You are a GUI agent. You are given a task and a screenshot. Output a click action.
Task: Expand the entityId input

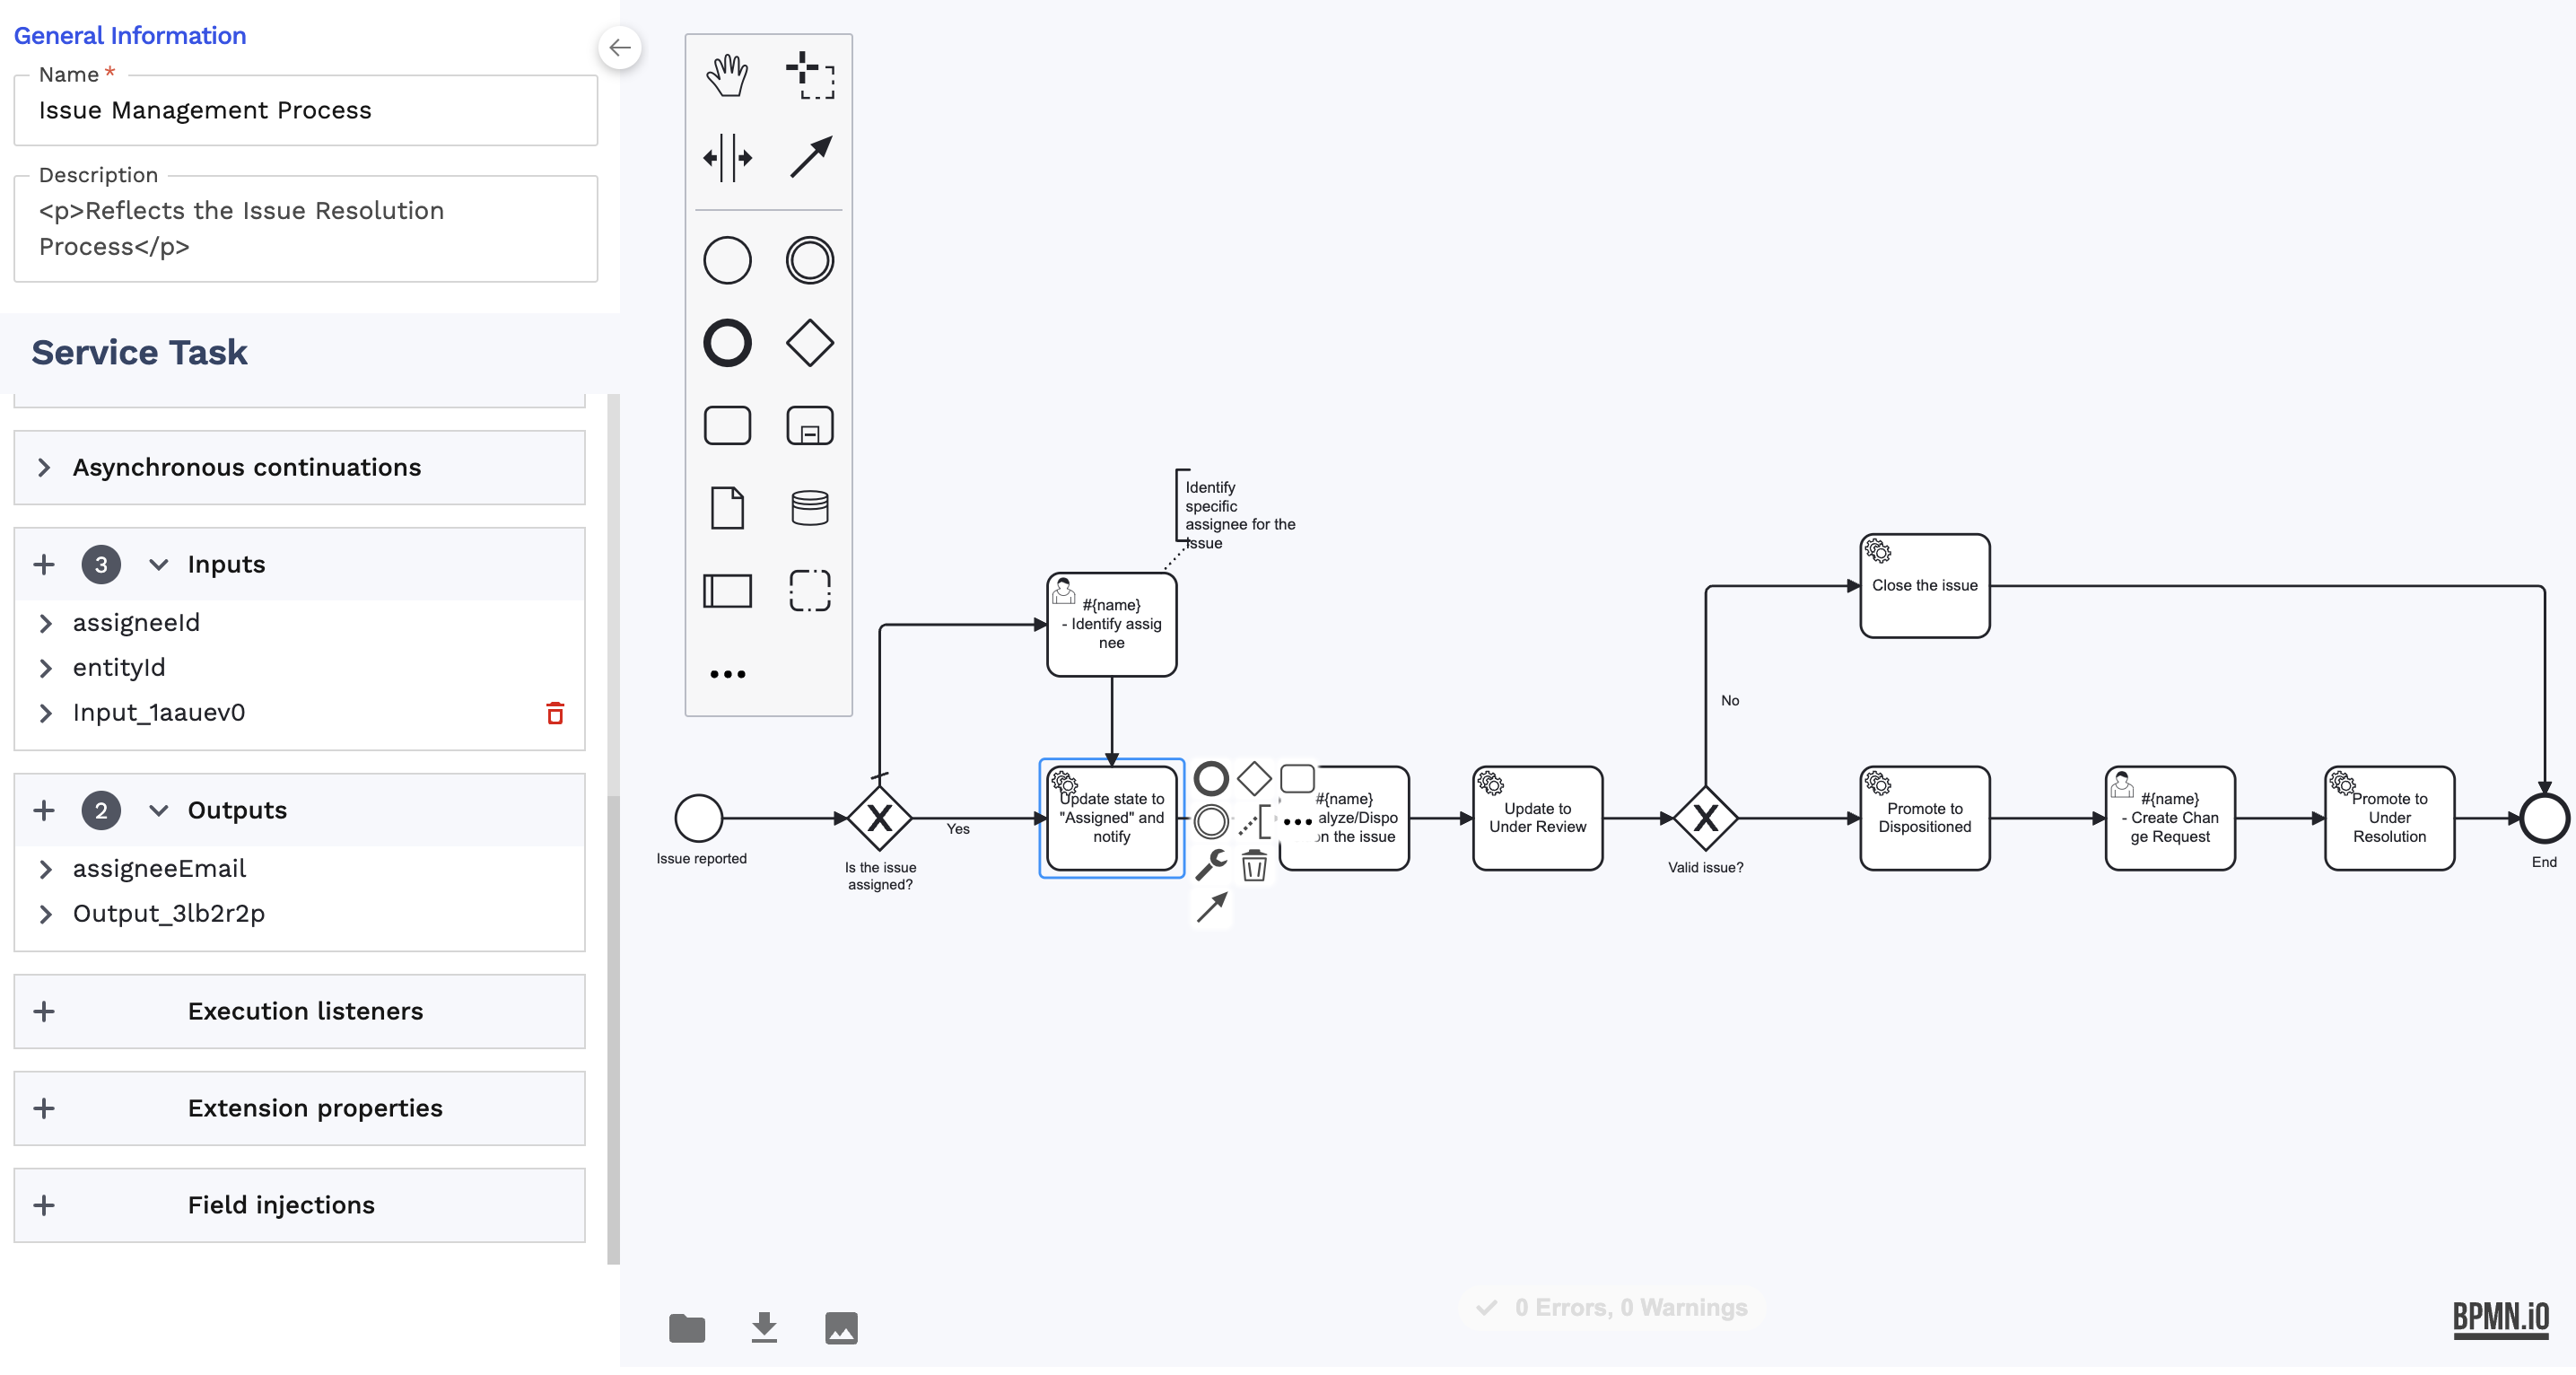point(45,668)
